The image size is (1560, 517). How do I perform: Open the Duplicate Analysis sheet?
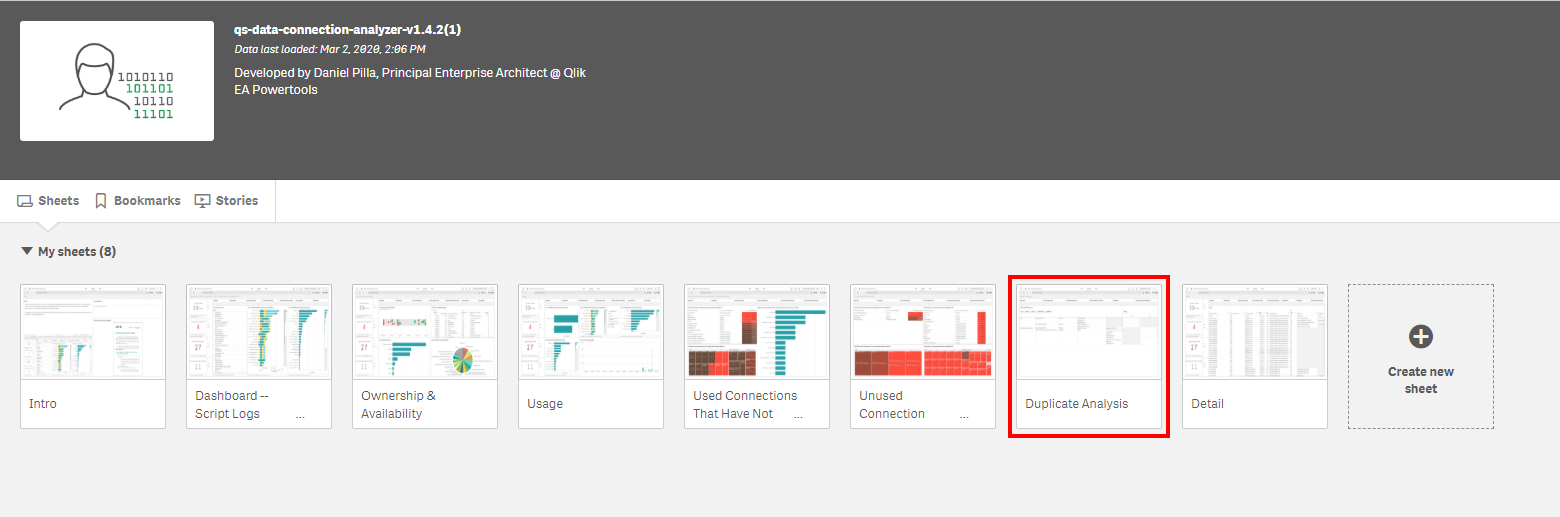point(1089,333)
